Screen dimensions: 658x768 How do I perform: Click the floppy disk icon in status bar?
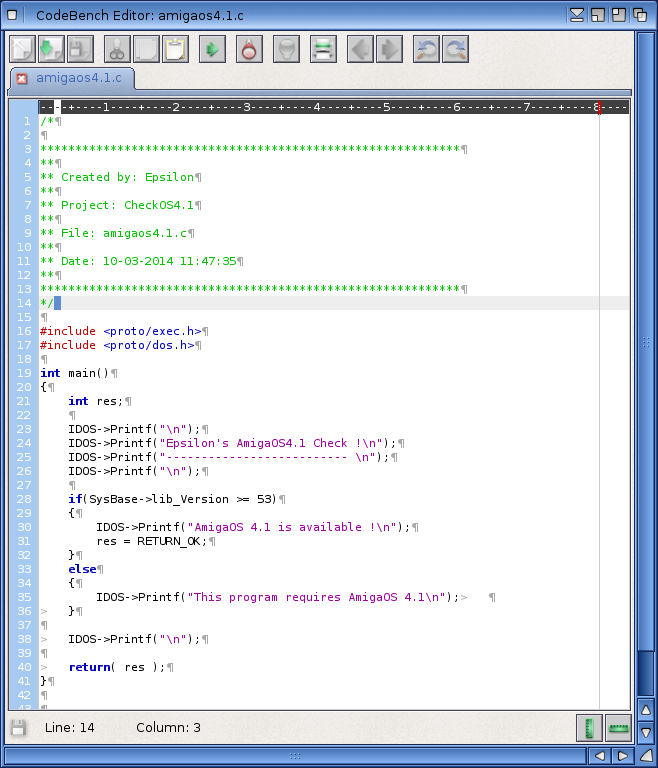19,728
